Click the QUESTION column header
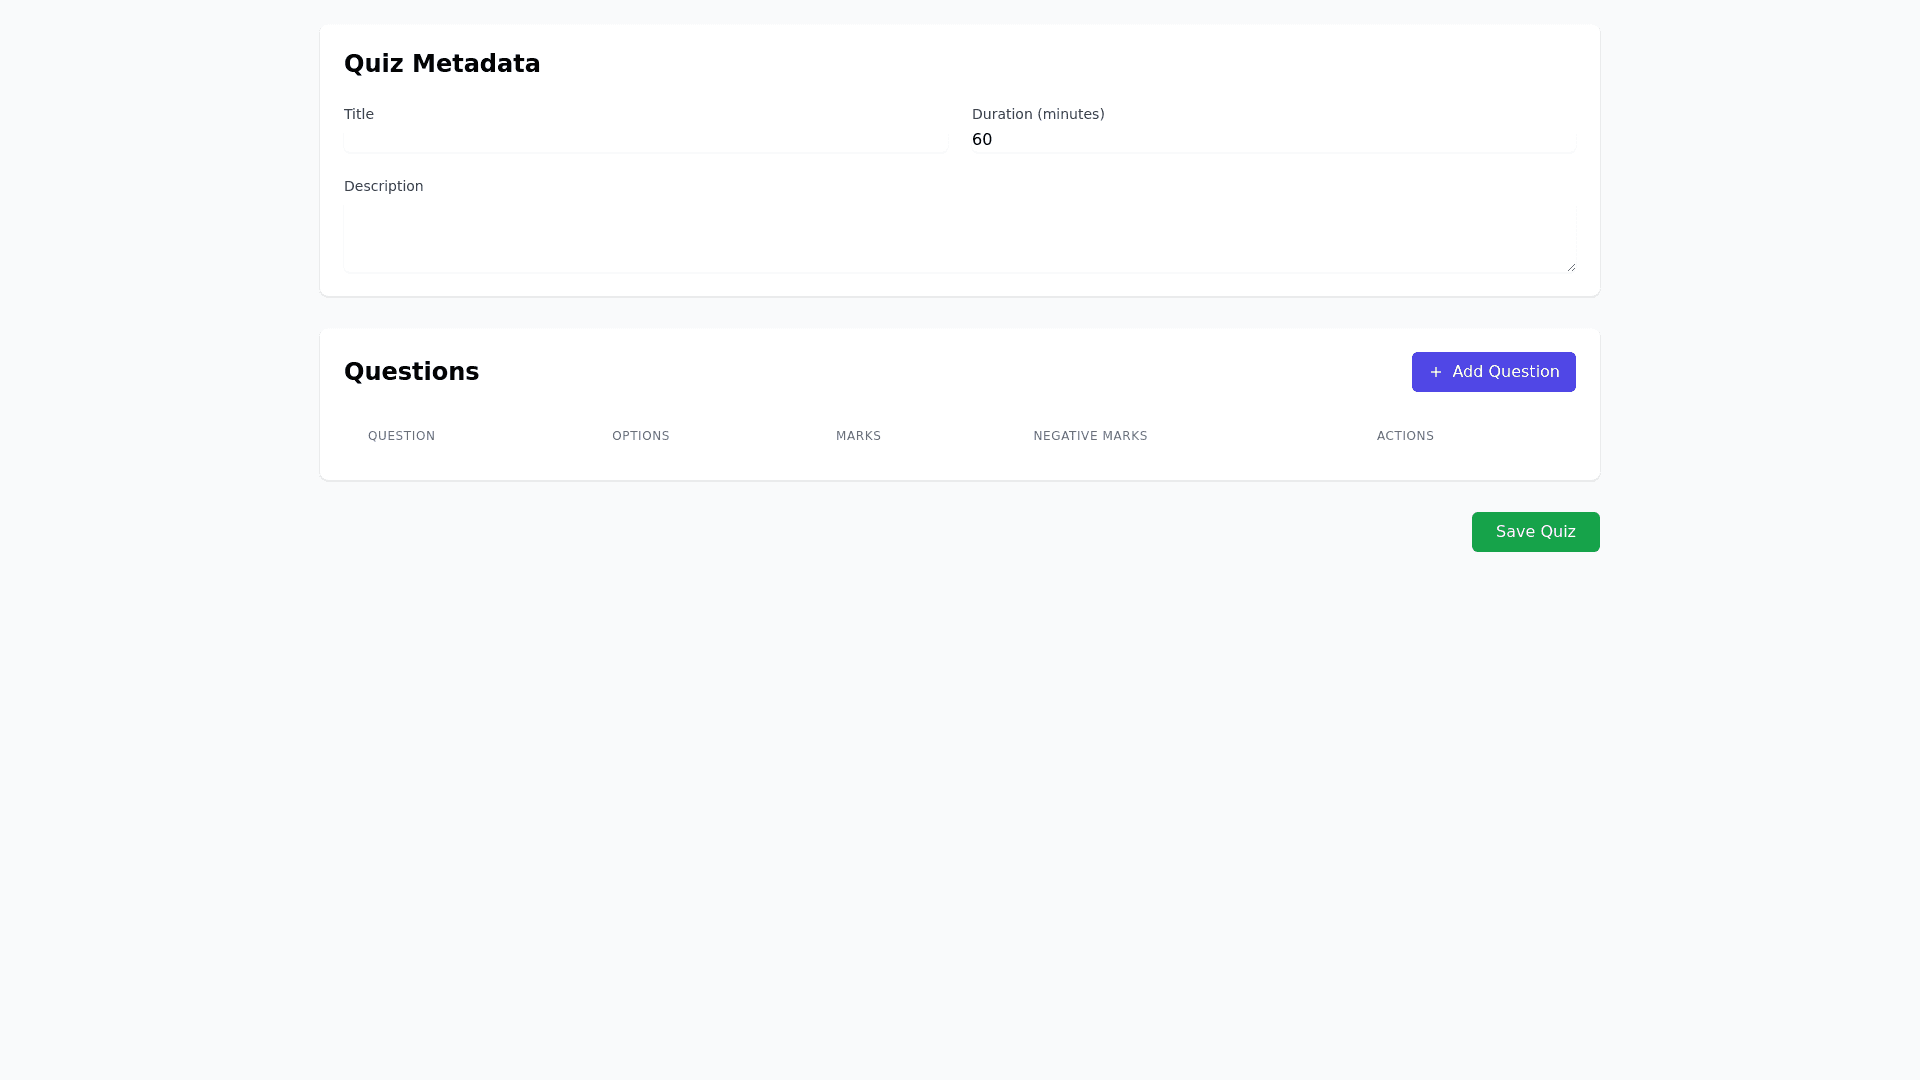 401,436
